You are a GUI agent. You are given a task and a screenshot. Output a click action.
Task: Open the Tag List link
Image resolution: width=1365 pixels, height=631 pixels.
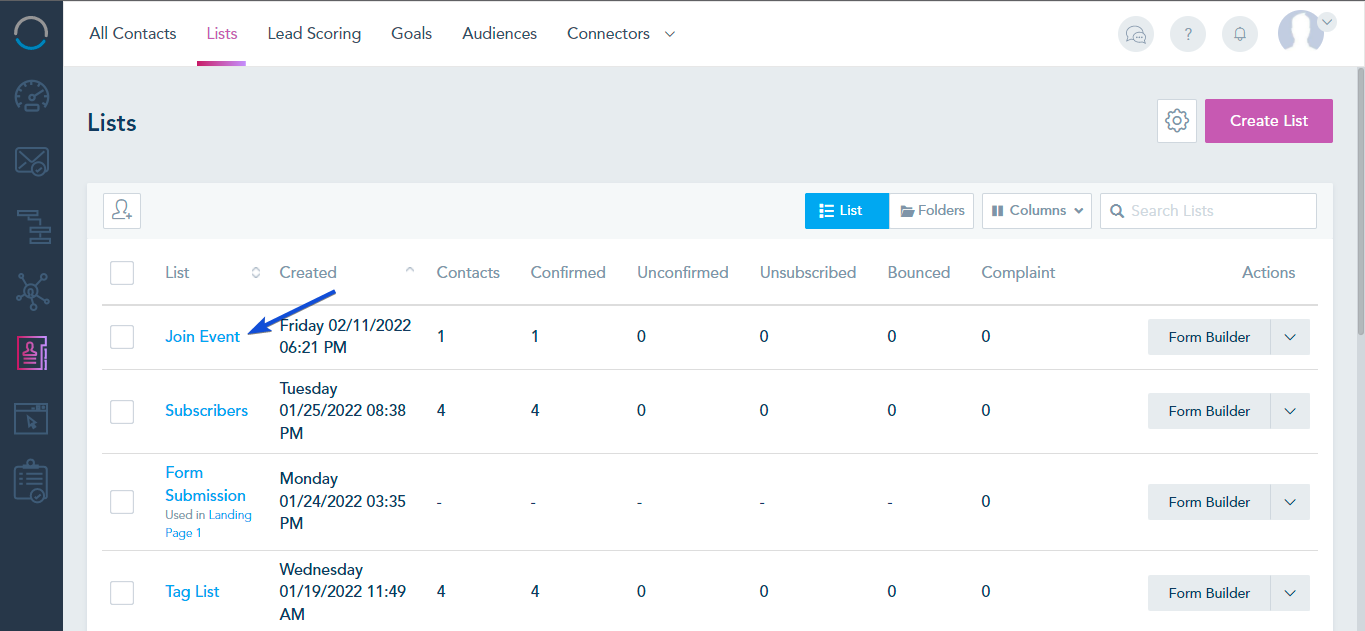192,592
